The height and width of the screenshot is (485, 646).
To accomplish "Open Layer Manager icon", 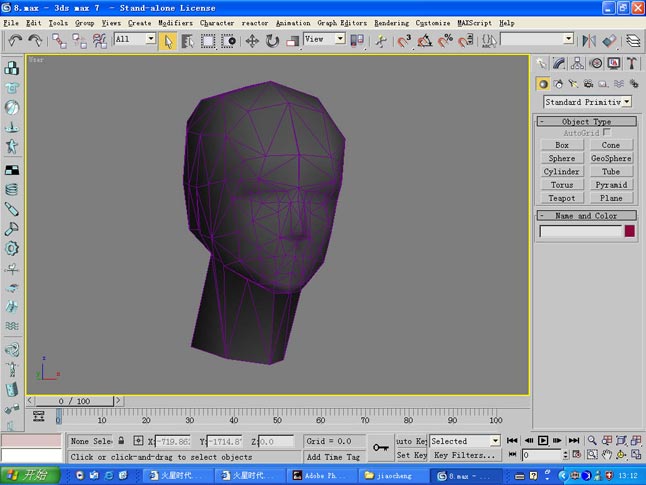I will [x=633, y=40].
